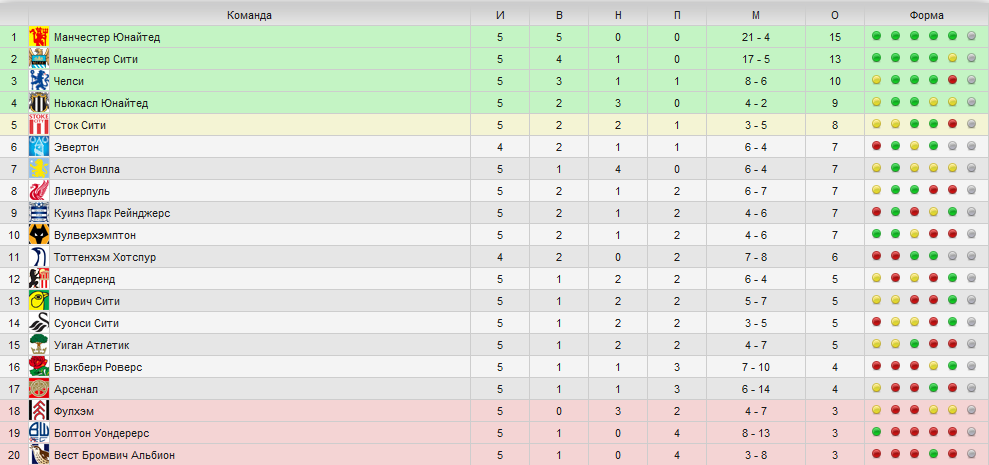
Task: Open the Вест Бромвич Альбион team link
Action: tap(115, 455)
